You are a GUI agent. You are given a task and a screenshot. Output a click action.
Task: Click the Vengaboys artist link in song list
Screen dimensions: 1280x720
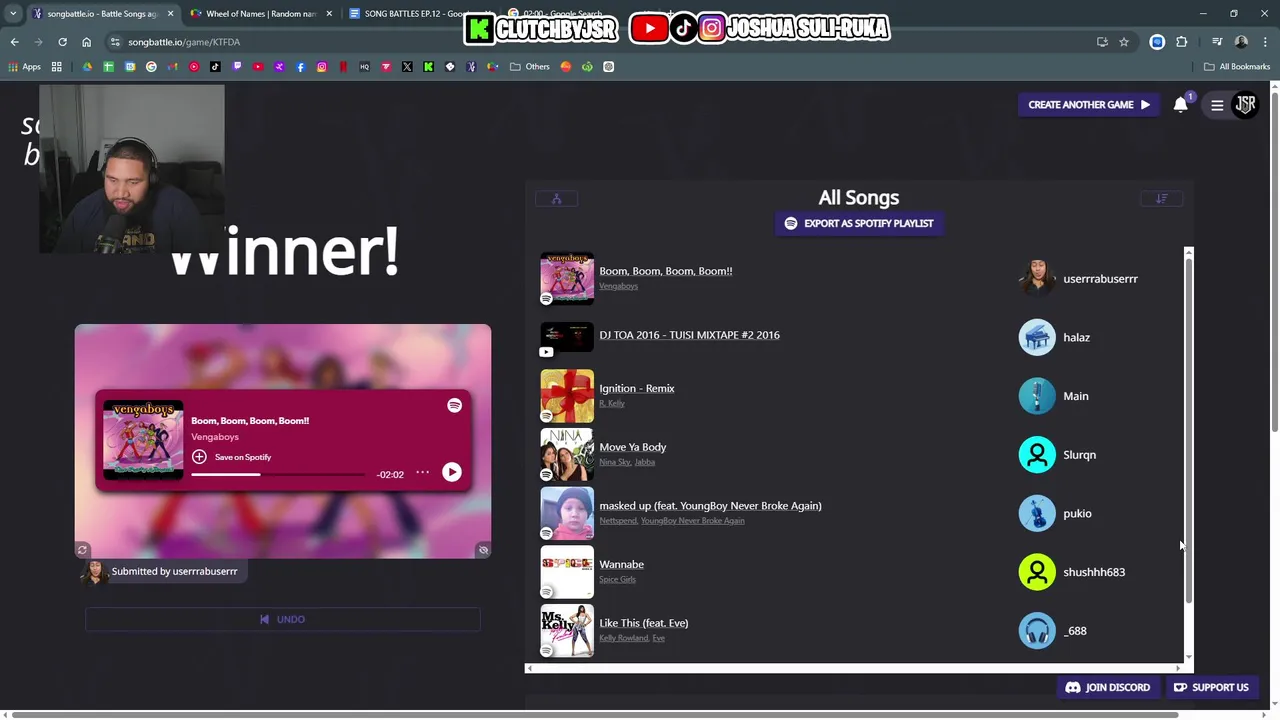[x=618, y=286]
